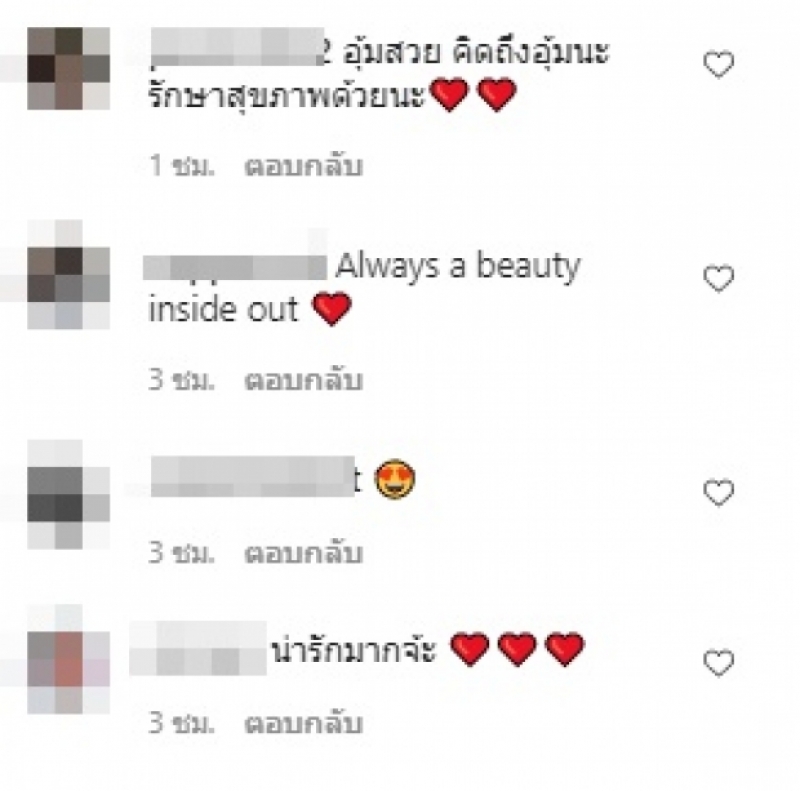Click the 1 ชม. timestamp
Viewport: 800px width, 791px height.
(182, 166)
